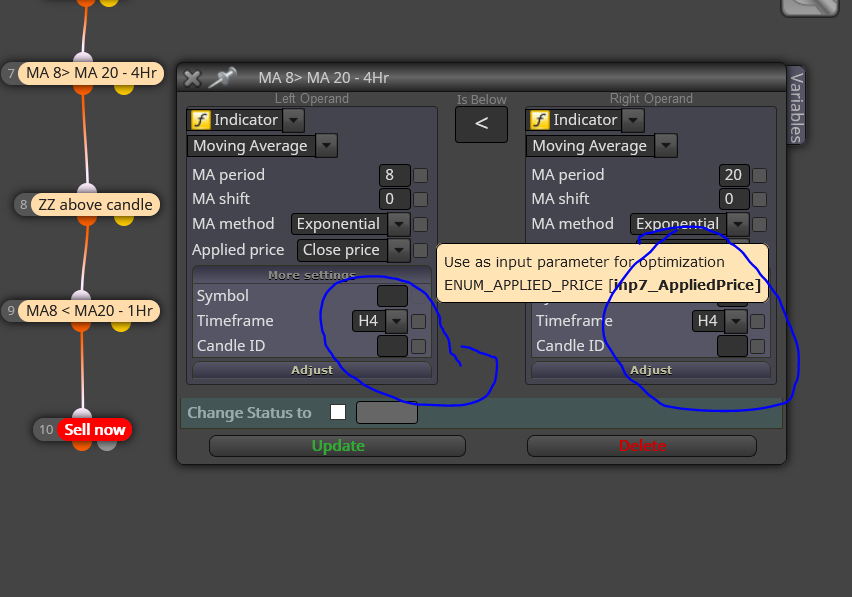The width and height of the screenshot is (852, 597).
Task: Toggle right Timeframe optimization checkbox
Action: click(x=757, y=322)
